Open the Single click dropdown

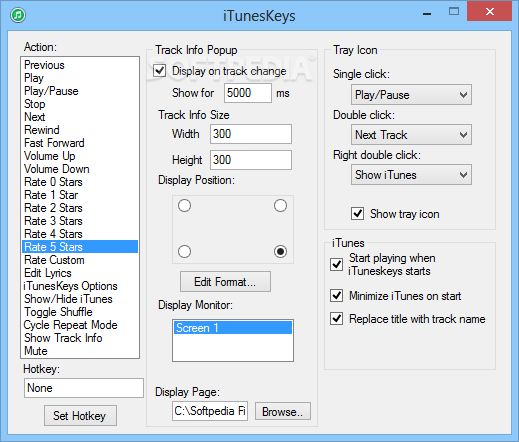(411, 95)
